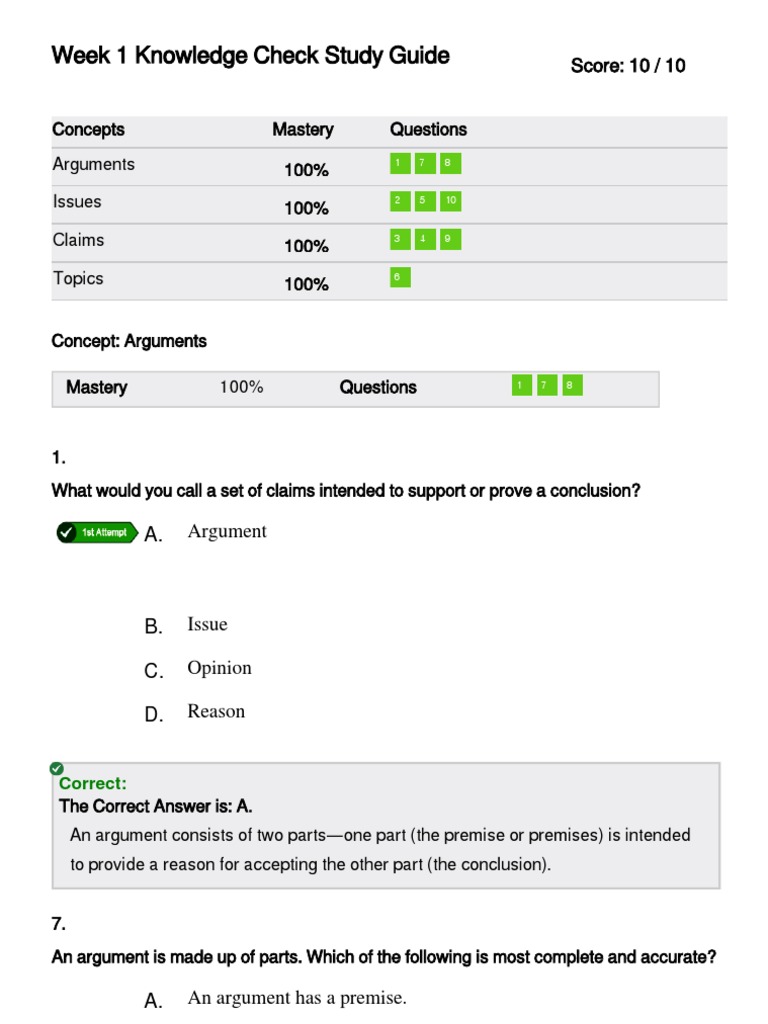The width and height of the screenshot is (768, 1024).
Task: Select answer A 'Argument' for question 1
Action: (x=226, y=532)
